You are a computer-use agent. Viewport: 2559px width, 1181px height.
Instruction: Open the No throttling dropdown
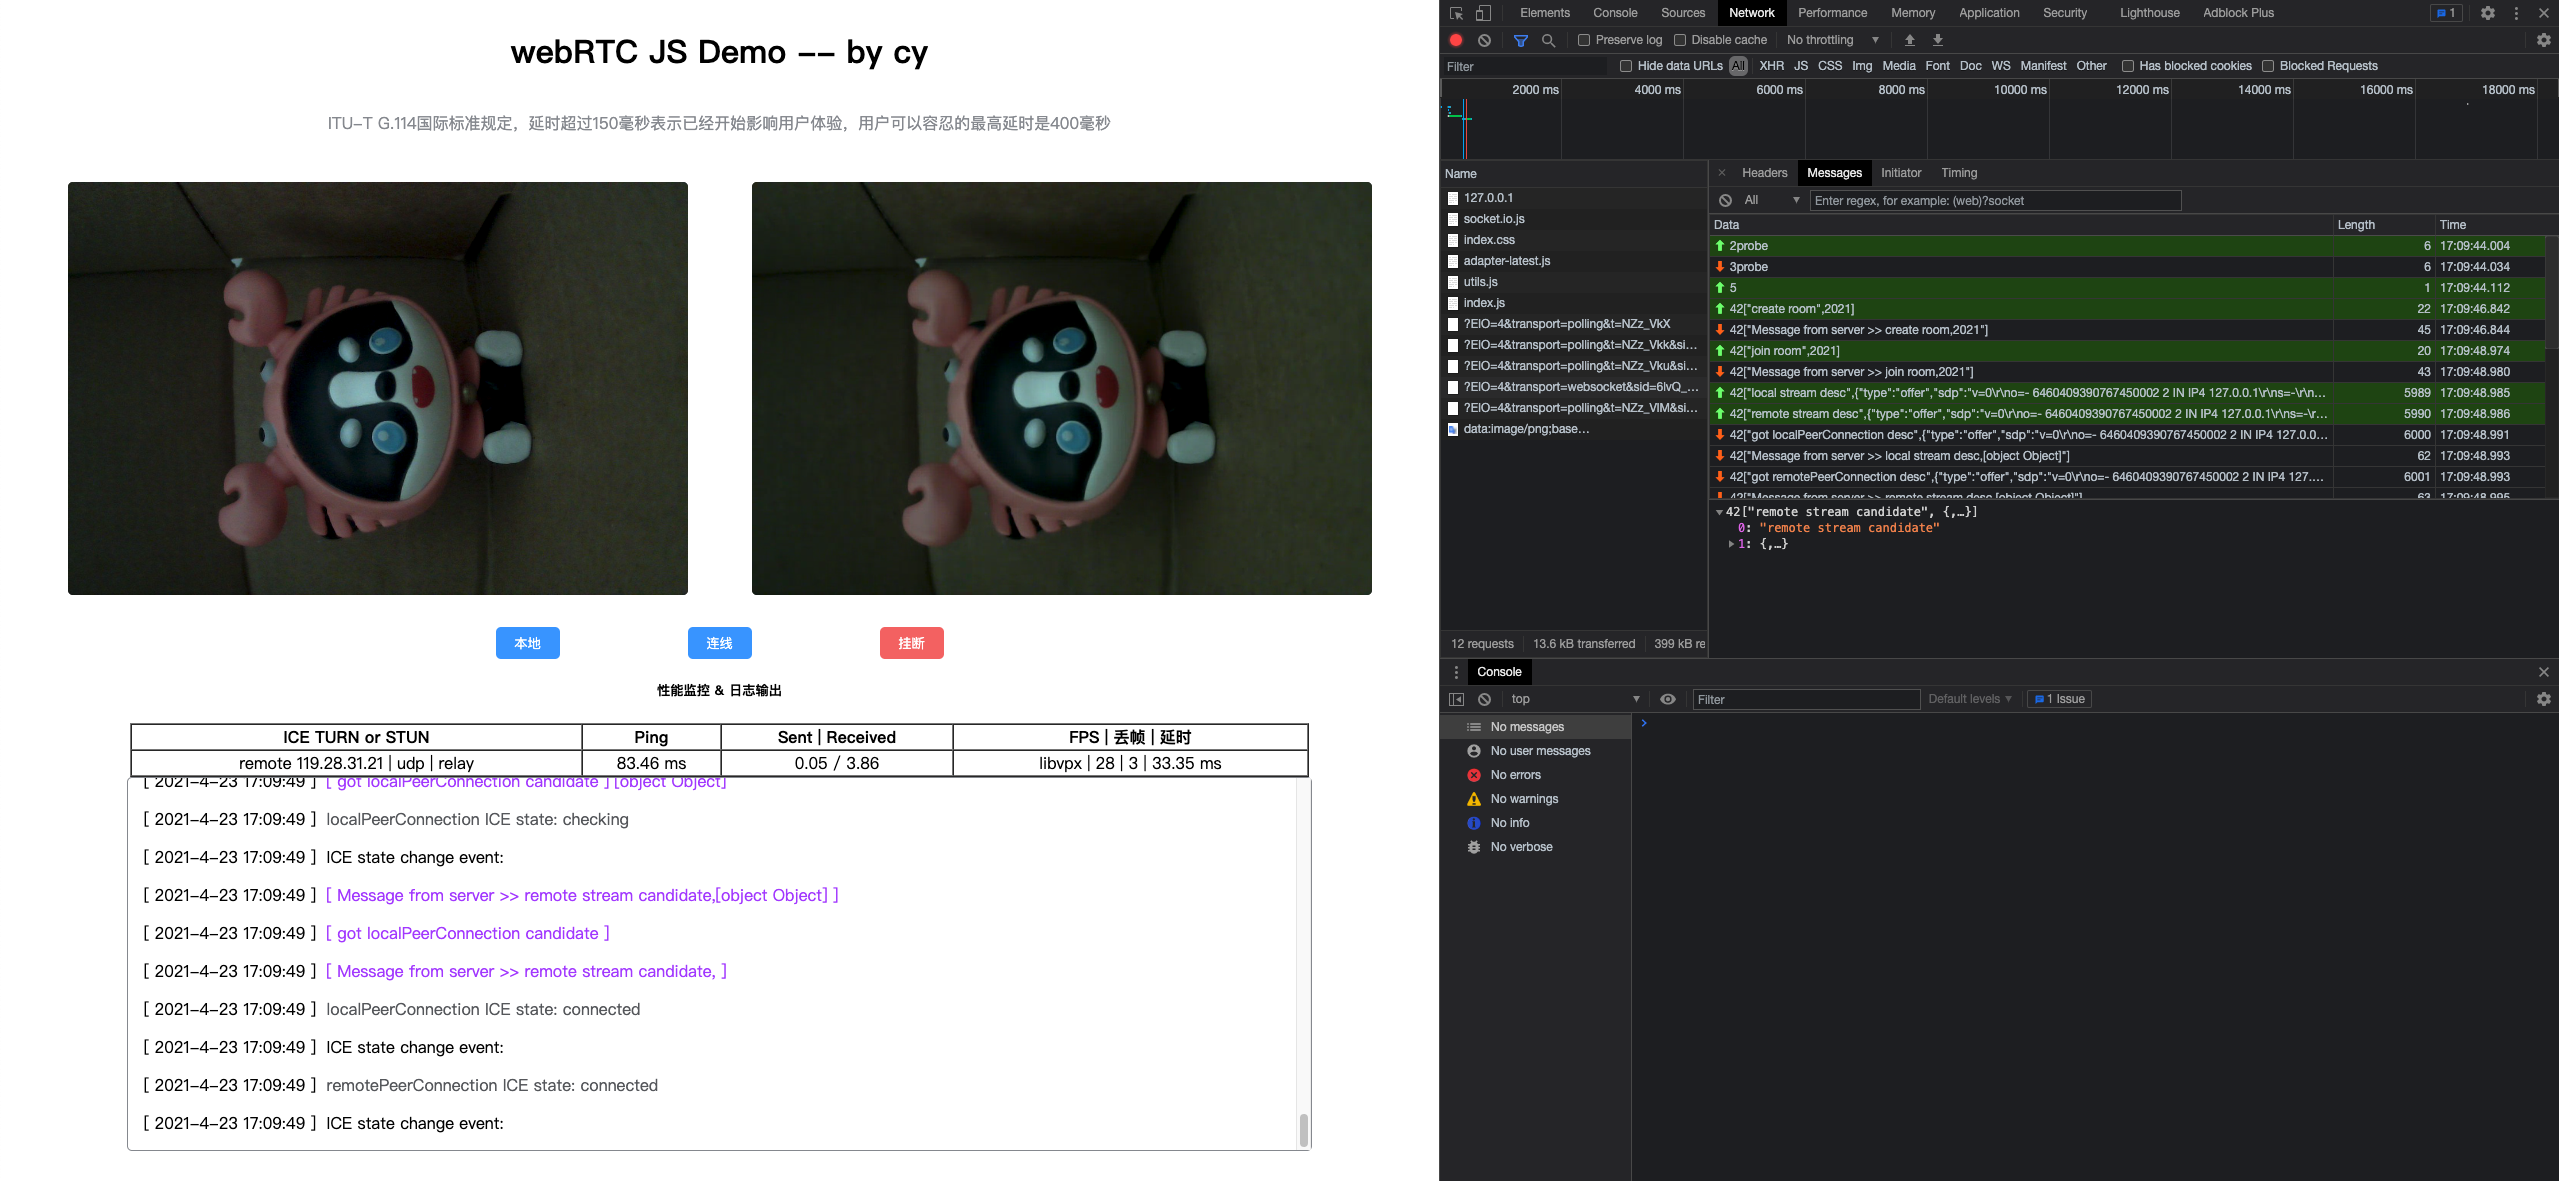click(1832, 40)
